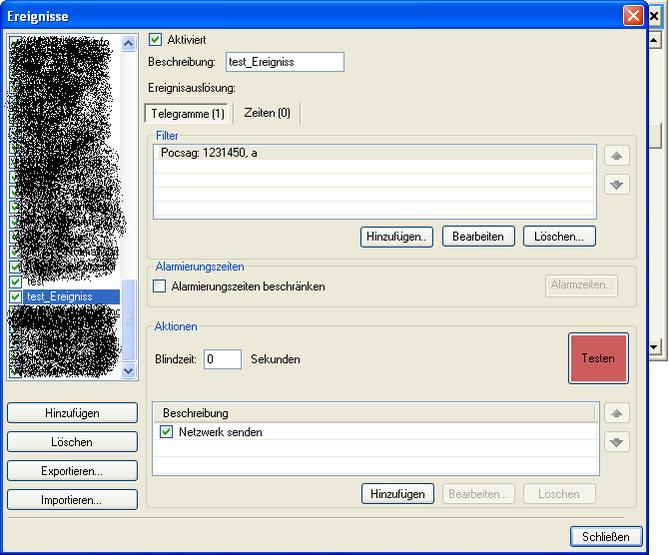Select the Telegramme (1) tab
This screenshot has width=669, height=555.
tap(188, 114)
